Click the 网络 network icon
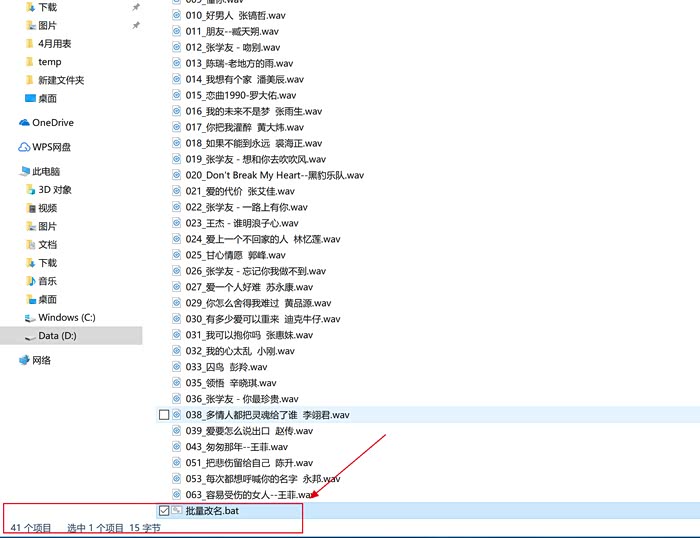 pos(24,360)
